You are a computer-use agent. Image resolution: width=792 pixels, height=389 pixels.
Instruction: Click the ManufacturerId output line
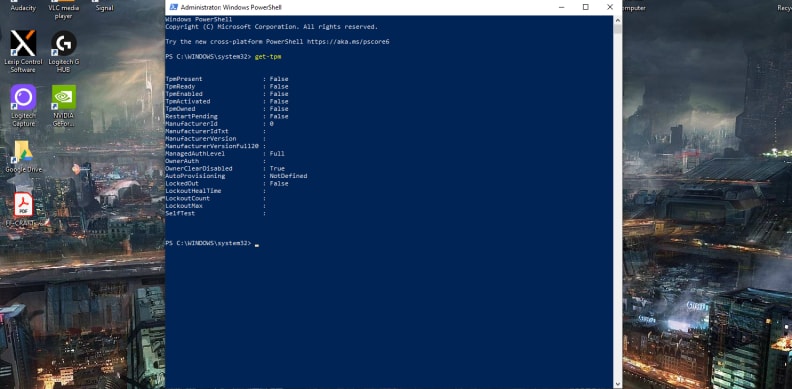click(x=220, y=124)
